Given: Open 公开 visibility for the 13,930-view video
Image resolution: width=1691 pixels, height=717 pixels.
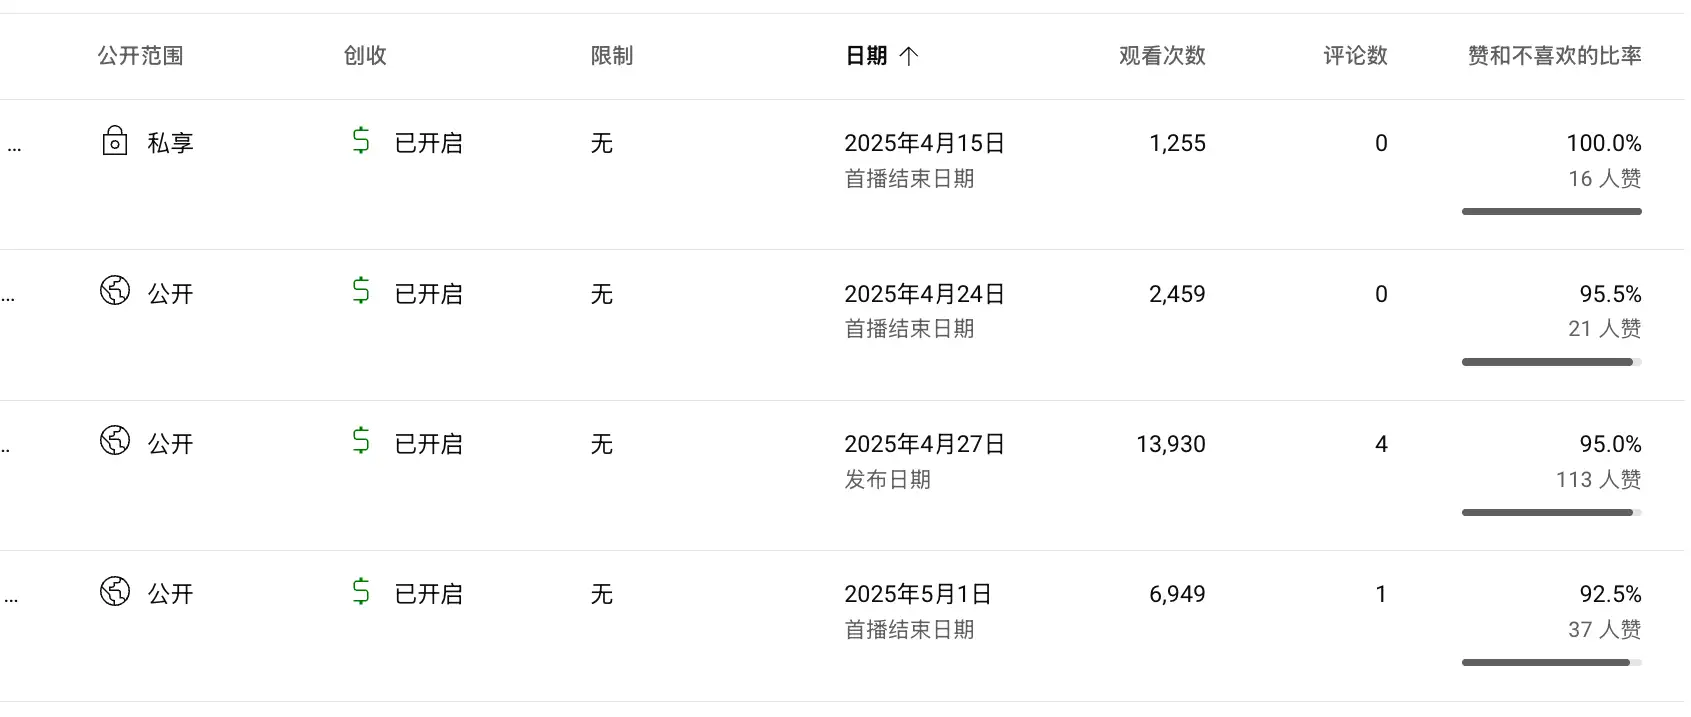Looking at the screenshot, I should (170, 444).
